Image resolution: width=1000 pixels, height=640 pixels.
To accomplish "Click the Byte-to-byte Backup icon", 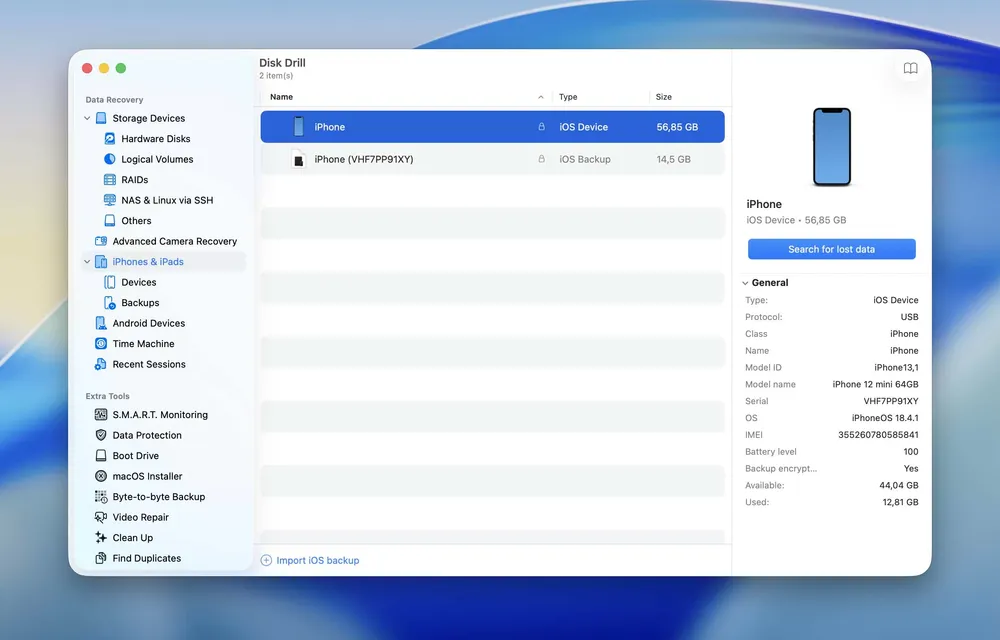I will (101, 497).
